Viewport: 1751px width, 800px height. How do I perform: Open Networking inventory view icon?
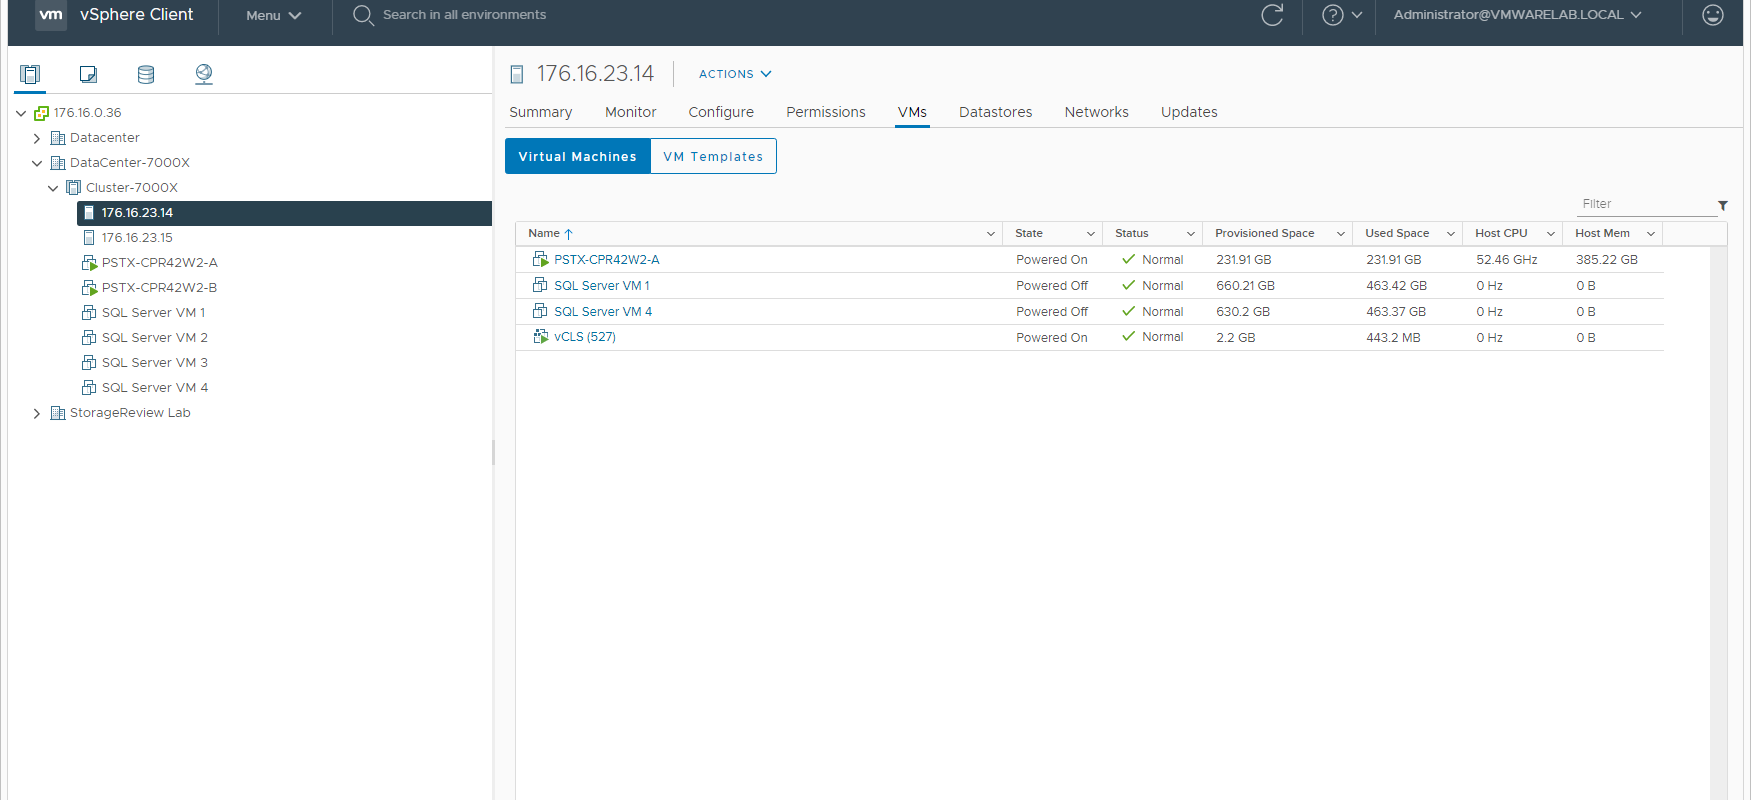pos(204,74)
